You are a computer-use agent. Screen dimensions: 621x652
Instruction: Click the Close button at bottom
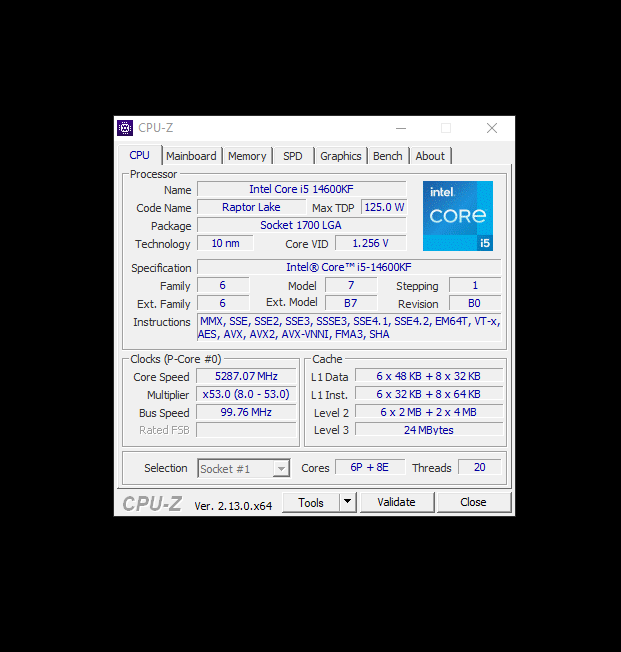473,502
